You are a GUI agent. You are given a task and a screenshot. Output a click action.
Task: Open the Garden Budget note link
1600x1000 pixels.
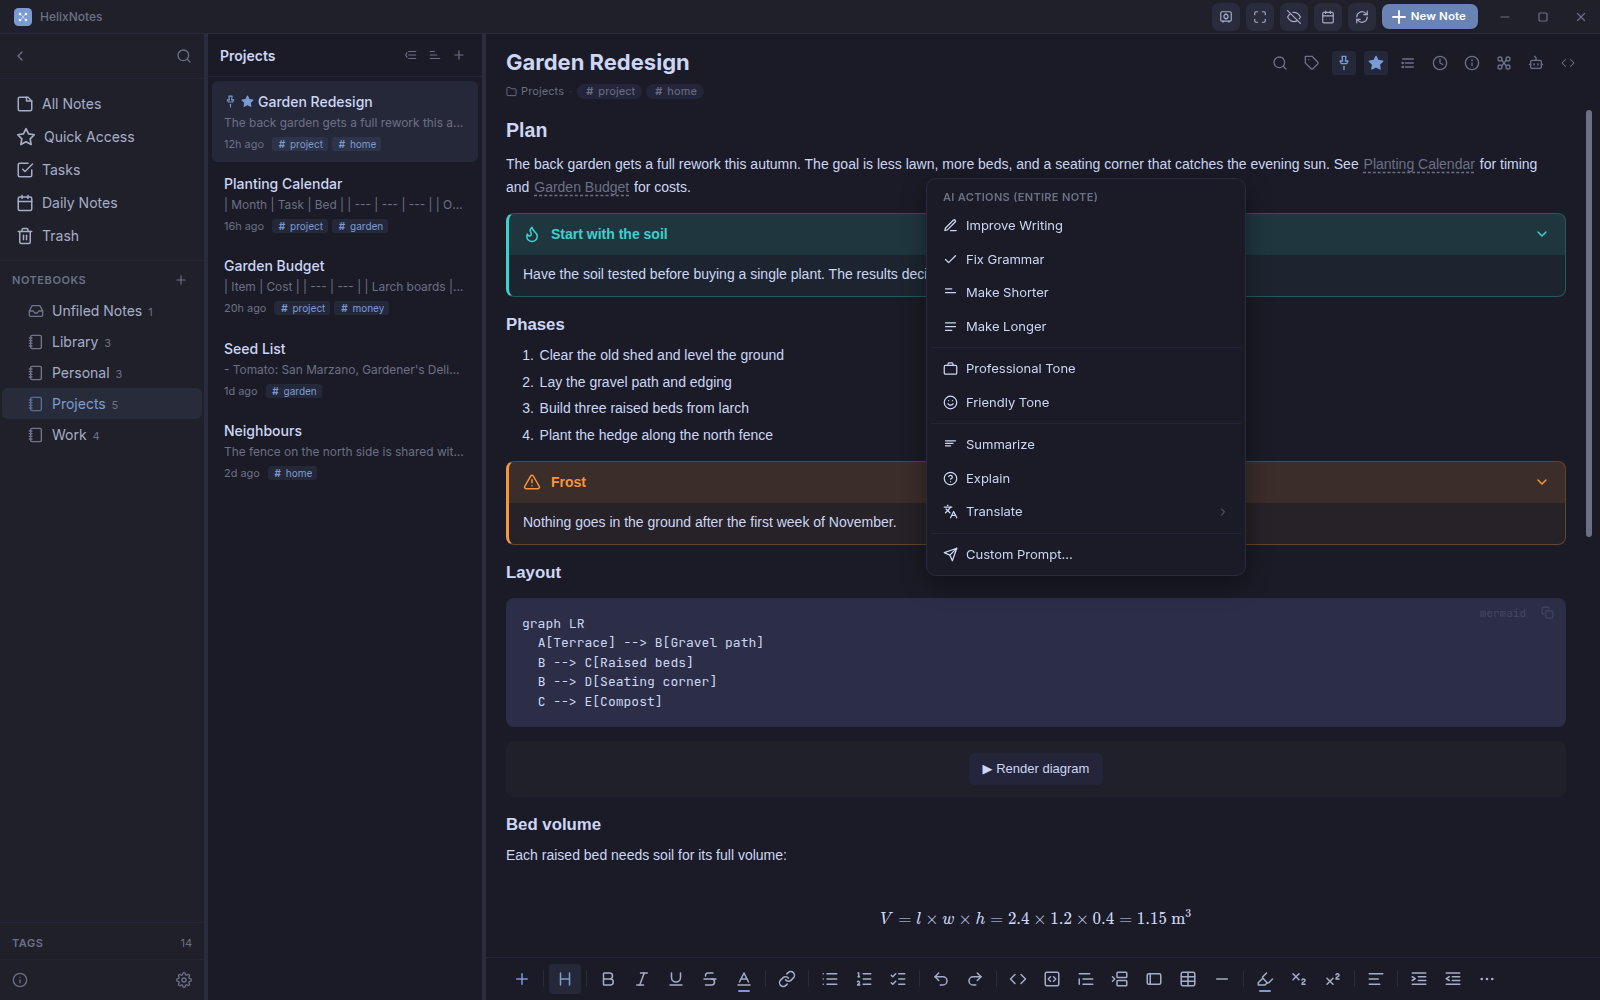[581, 187]
